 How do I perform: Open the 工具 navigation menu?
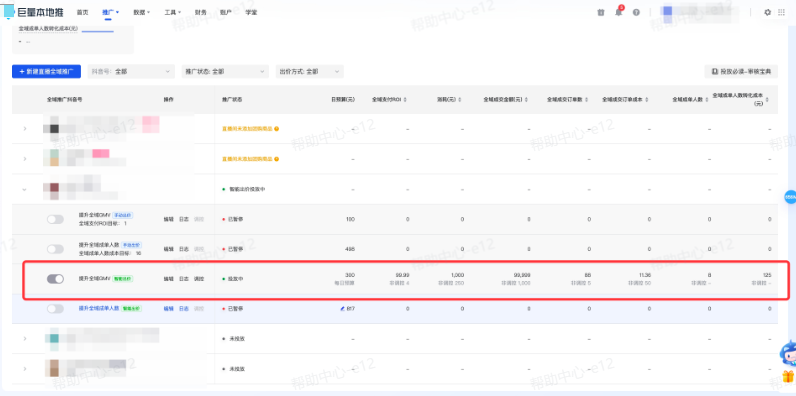coord(173,12)
